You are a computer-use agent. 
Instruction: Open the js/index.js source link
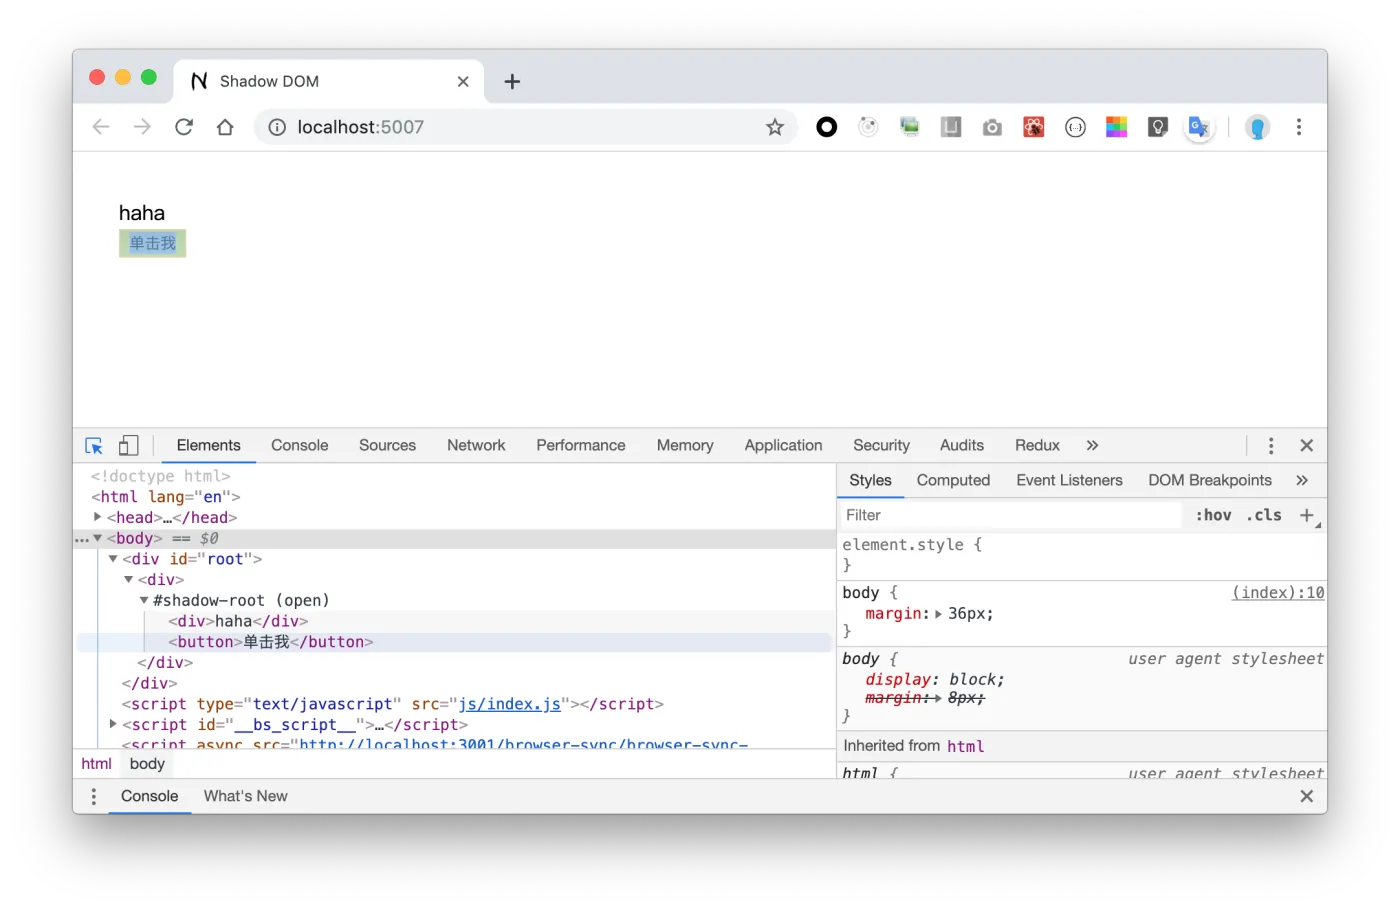tap(509, 704)
